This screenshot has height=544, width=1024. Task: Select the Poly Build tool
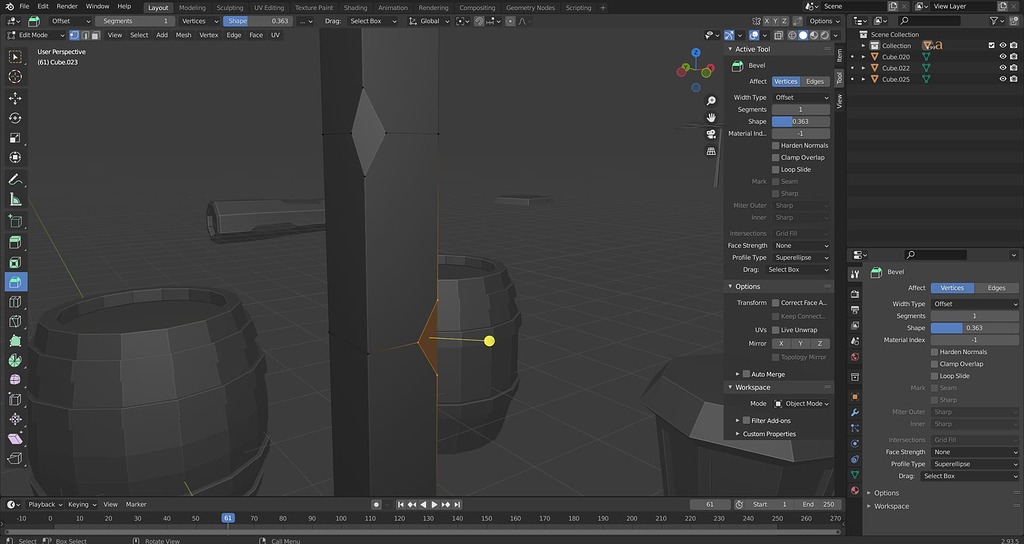point(15,341)
